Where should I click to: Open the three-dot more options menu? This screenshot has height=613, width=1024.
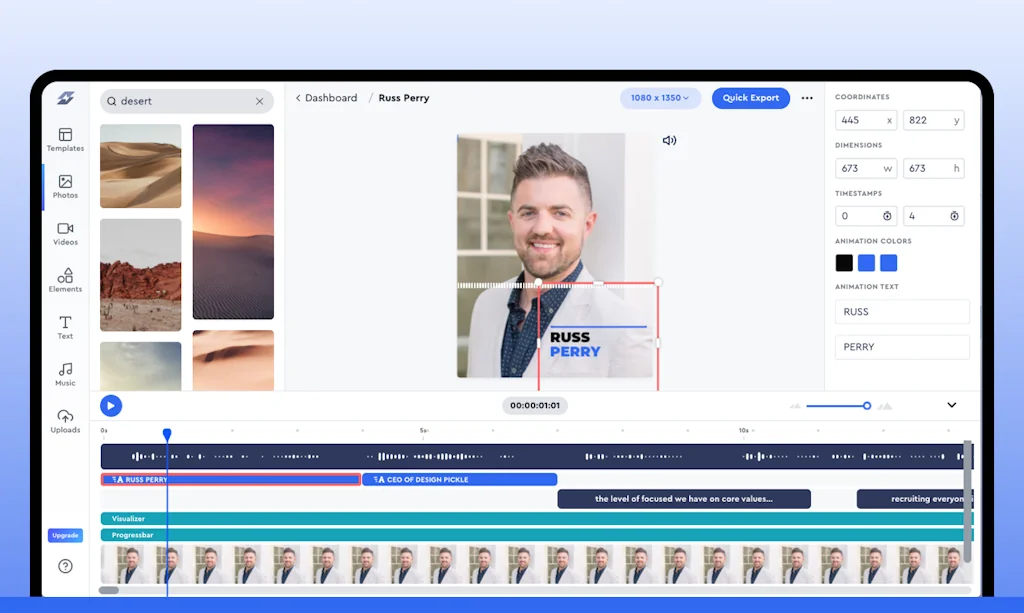tap(807, 98)
